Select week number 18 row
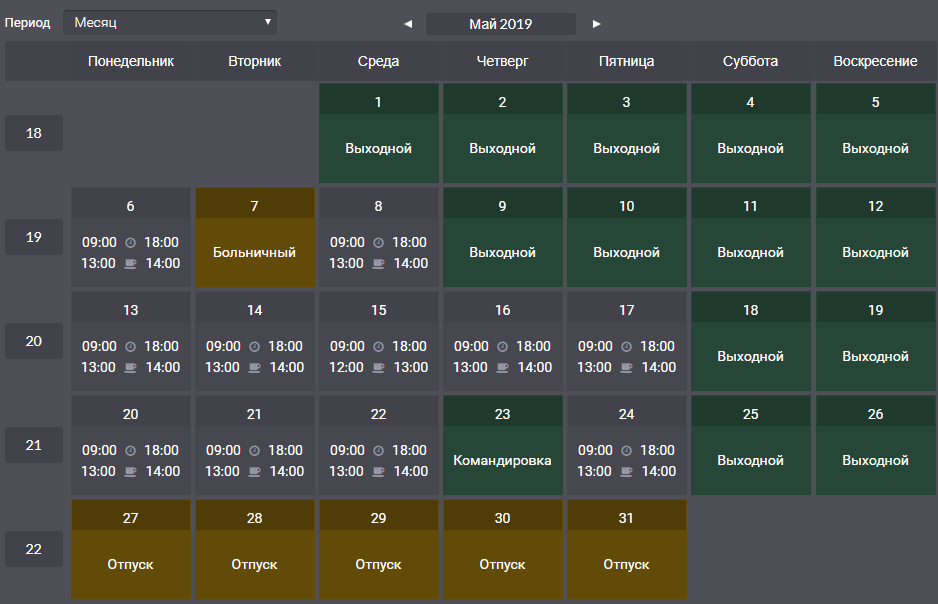Screen dimensions: 938x604 click(34, 133)
